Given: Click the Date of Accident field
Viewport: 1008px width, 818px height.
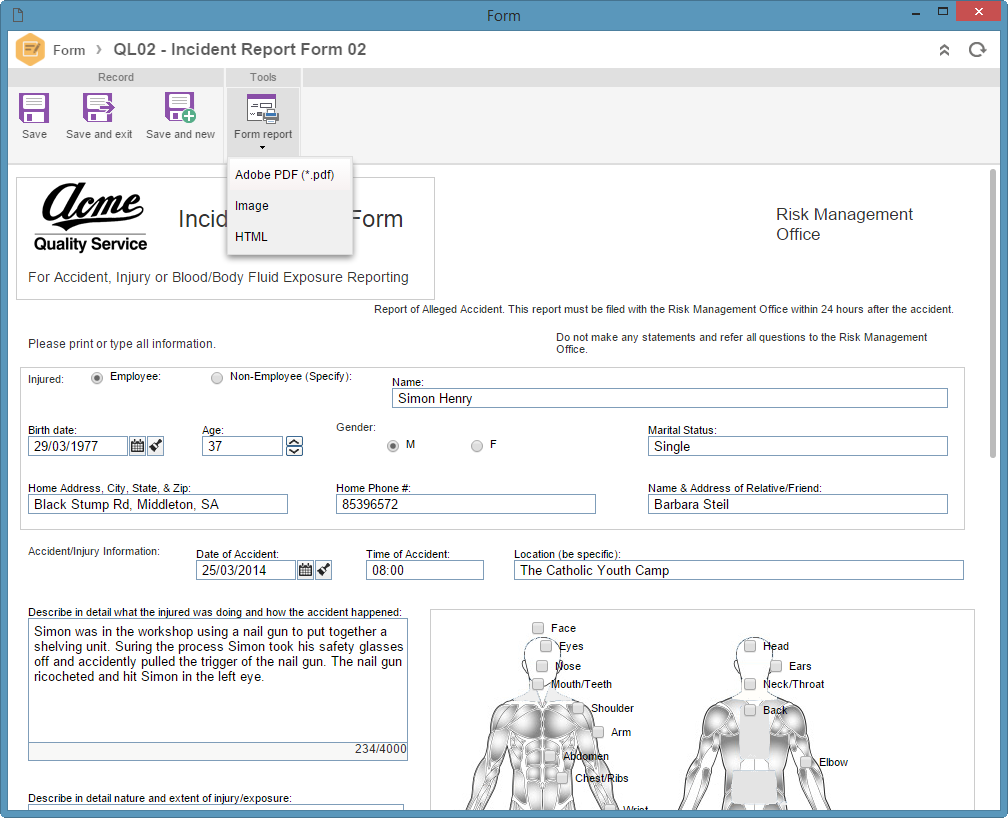Looking at the screenshot, I should pos(246,570).
